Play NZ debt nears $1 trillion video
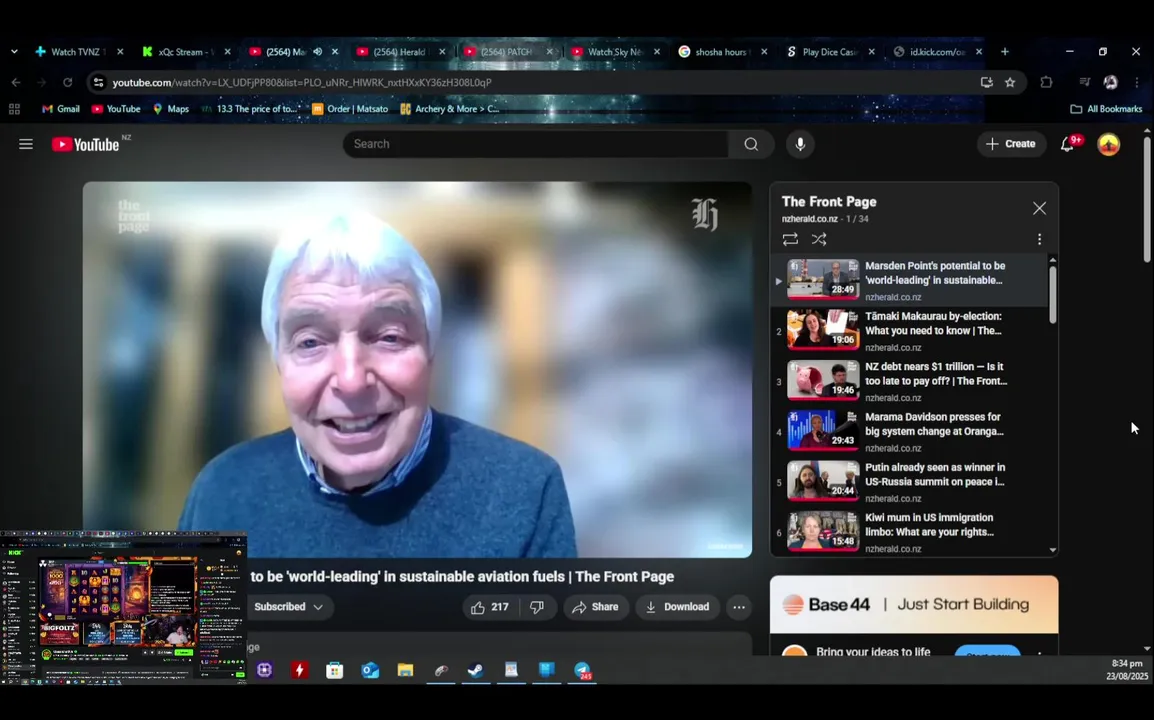The height and width of the screenshot is (720, 1154). [x=909, y=381]
